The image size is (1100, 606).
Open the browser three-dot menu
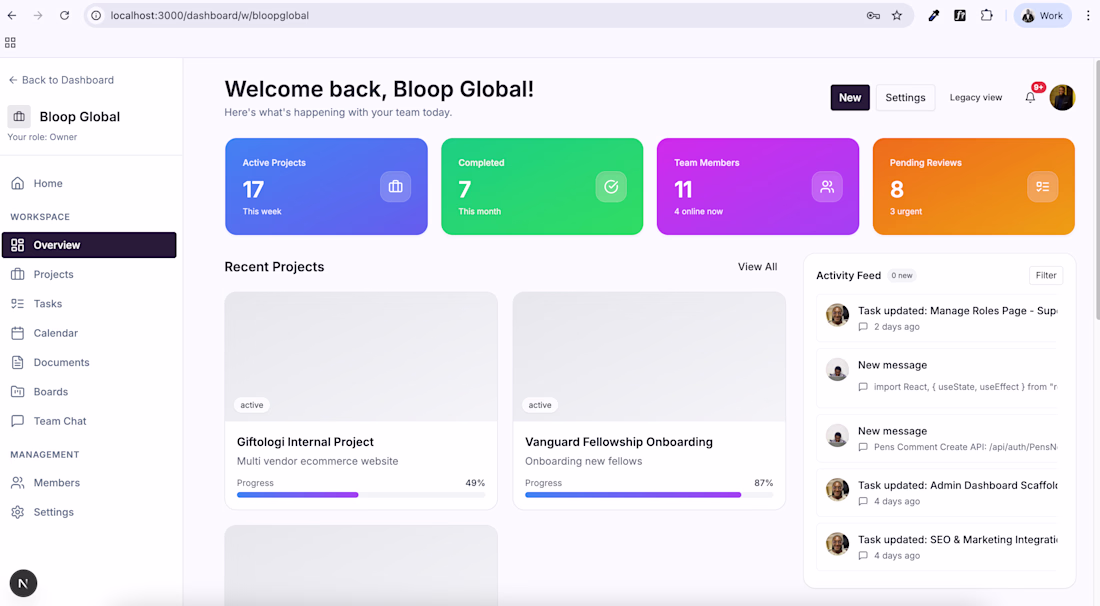[x=1088, y=15]
